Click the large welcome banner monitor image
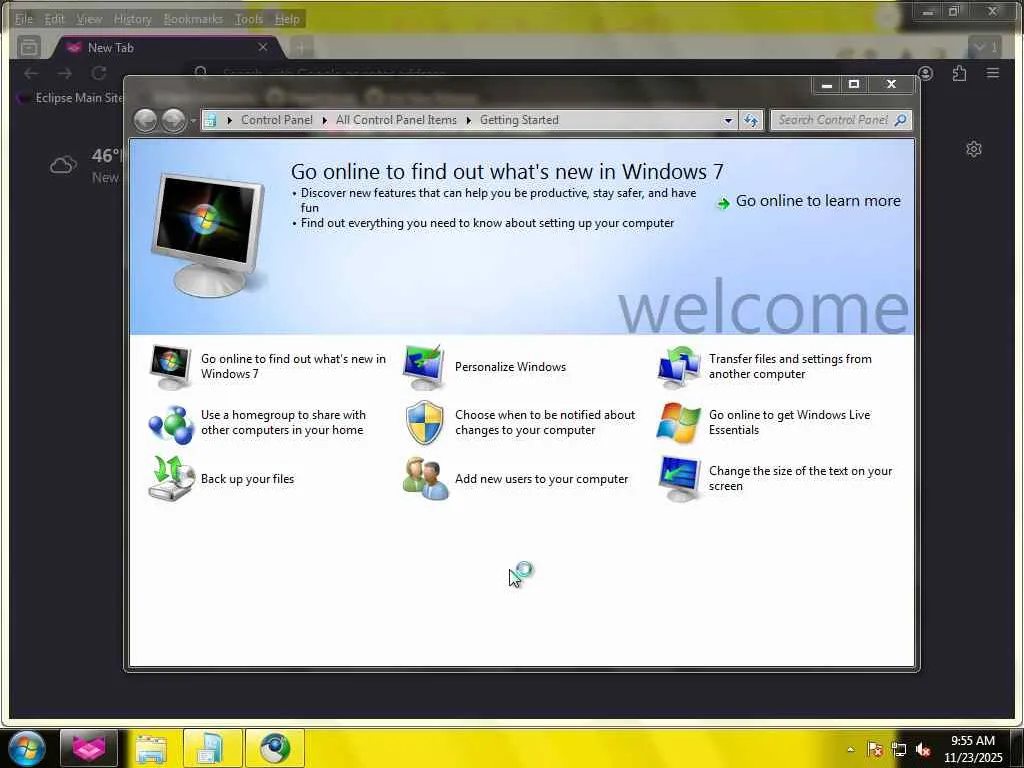The height and width of the screenshot is (768, 1024). pyautogui.click(x=209, y=235)
